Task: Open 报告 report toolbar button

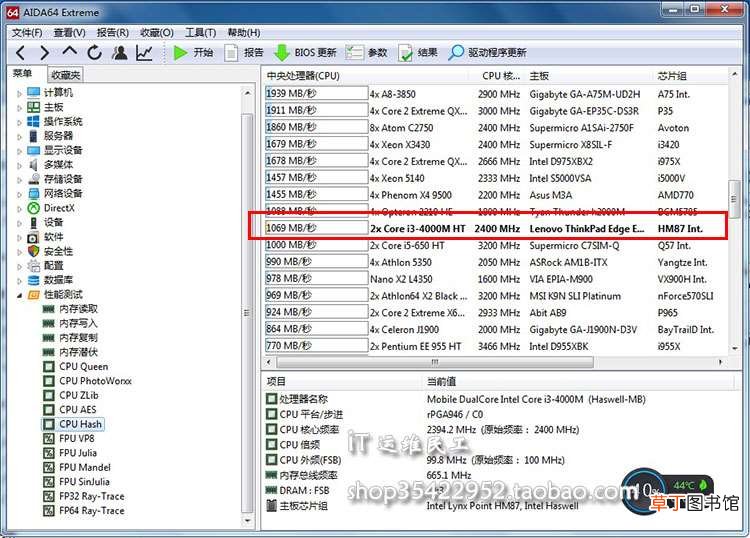Action: 244,53
